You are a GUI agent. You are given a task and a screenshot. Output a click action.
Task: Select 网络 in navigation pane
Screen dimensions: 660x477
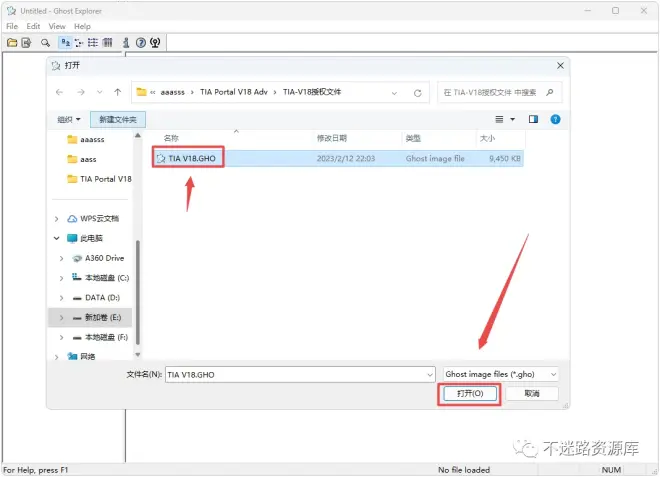pos(87,357)
